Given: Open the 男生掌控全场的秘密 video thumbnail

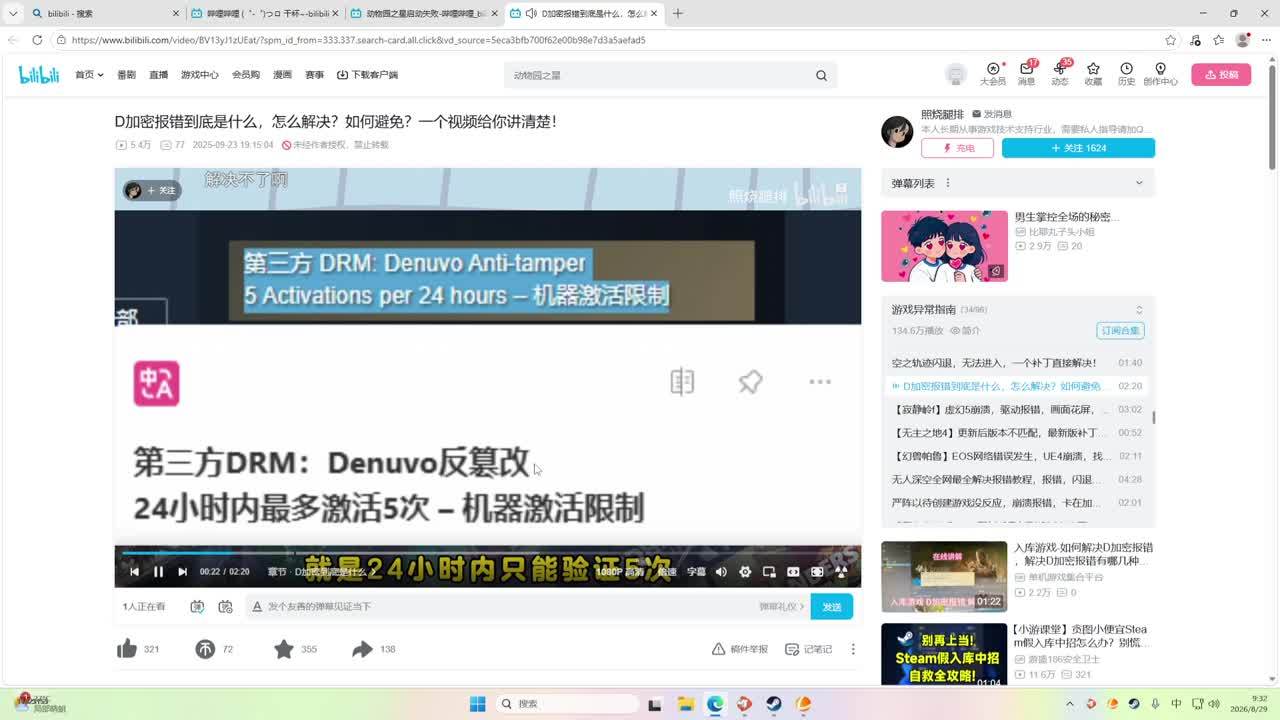Looking at the screenshot, I should click(944, 246).
